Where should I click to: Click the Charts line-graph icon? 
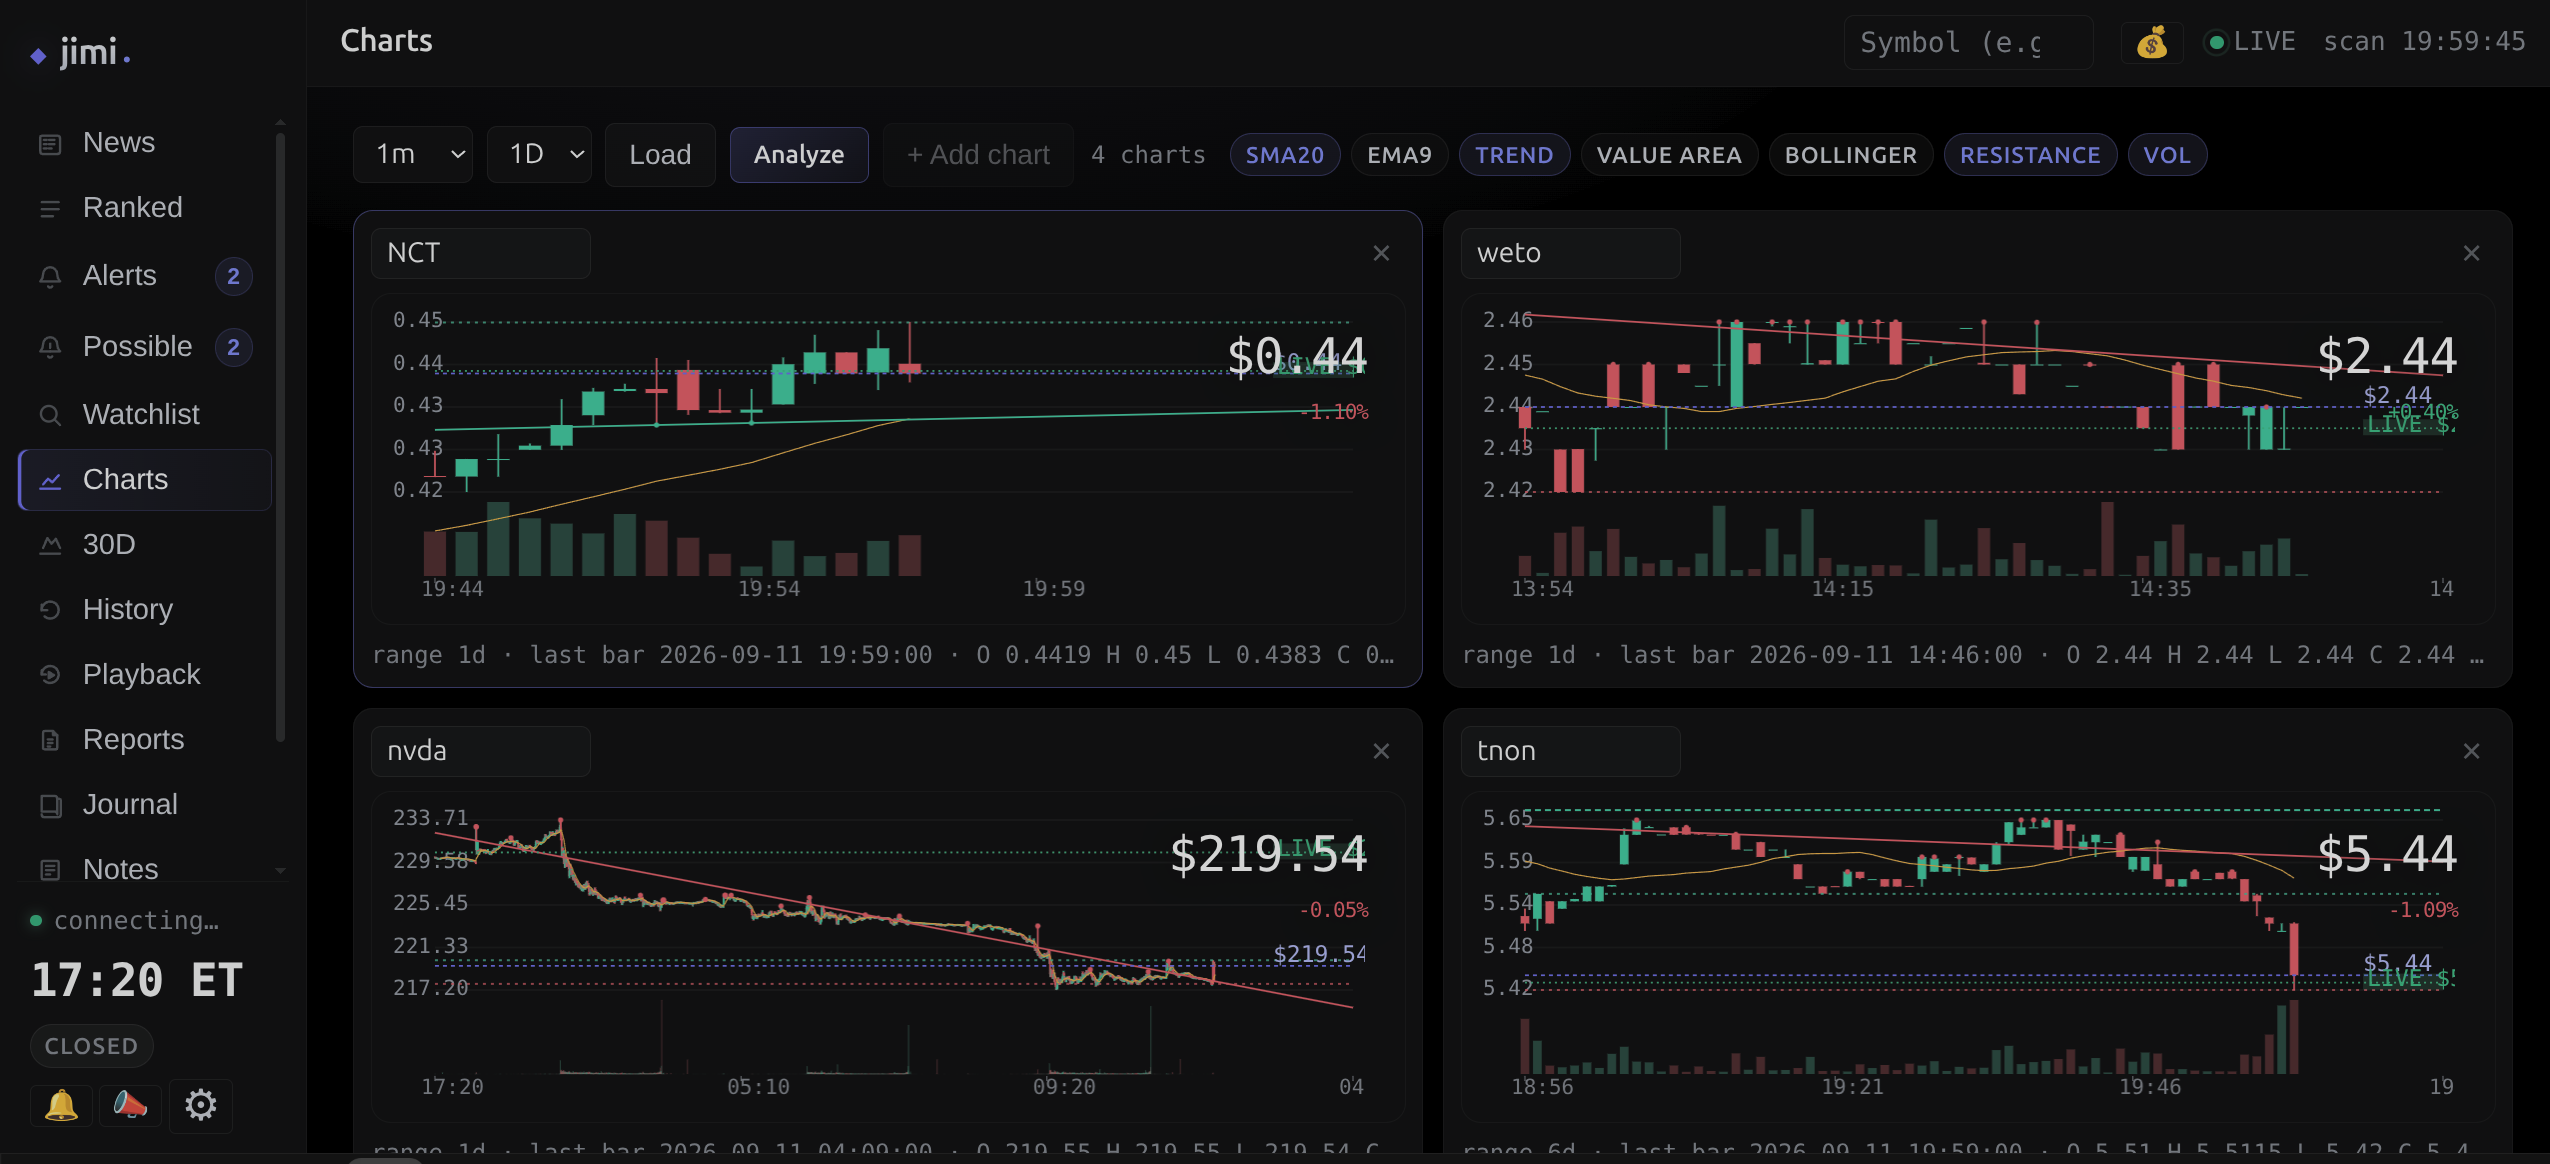point(50,481)
